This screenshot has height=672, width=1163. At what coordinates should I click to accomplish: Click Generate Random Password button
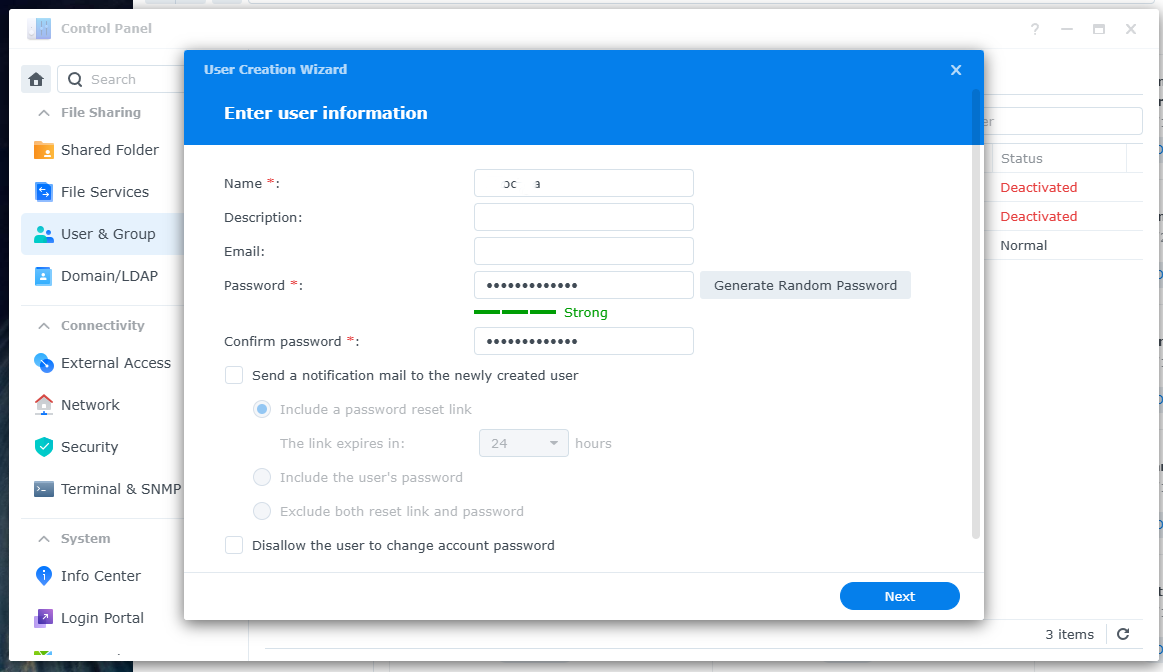[x=805, y=285]
